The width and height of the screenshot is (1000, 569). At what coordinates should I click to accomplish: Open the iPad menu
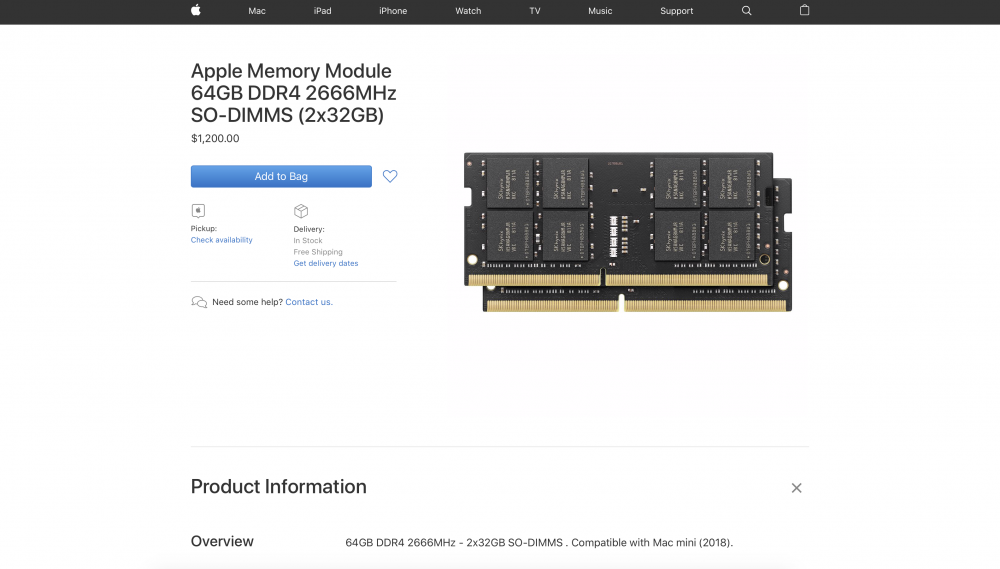point(323,11)
